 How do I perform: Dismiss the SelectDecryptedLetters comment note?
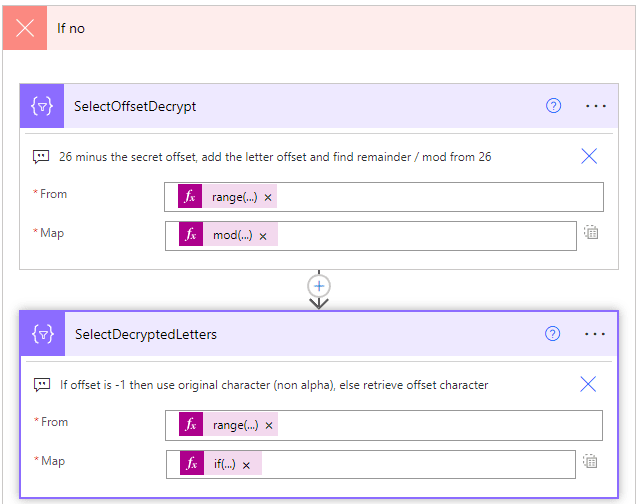tap(588, 384)
